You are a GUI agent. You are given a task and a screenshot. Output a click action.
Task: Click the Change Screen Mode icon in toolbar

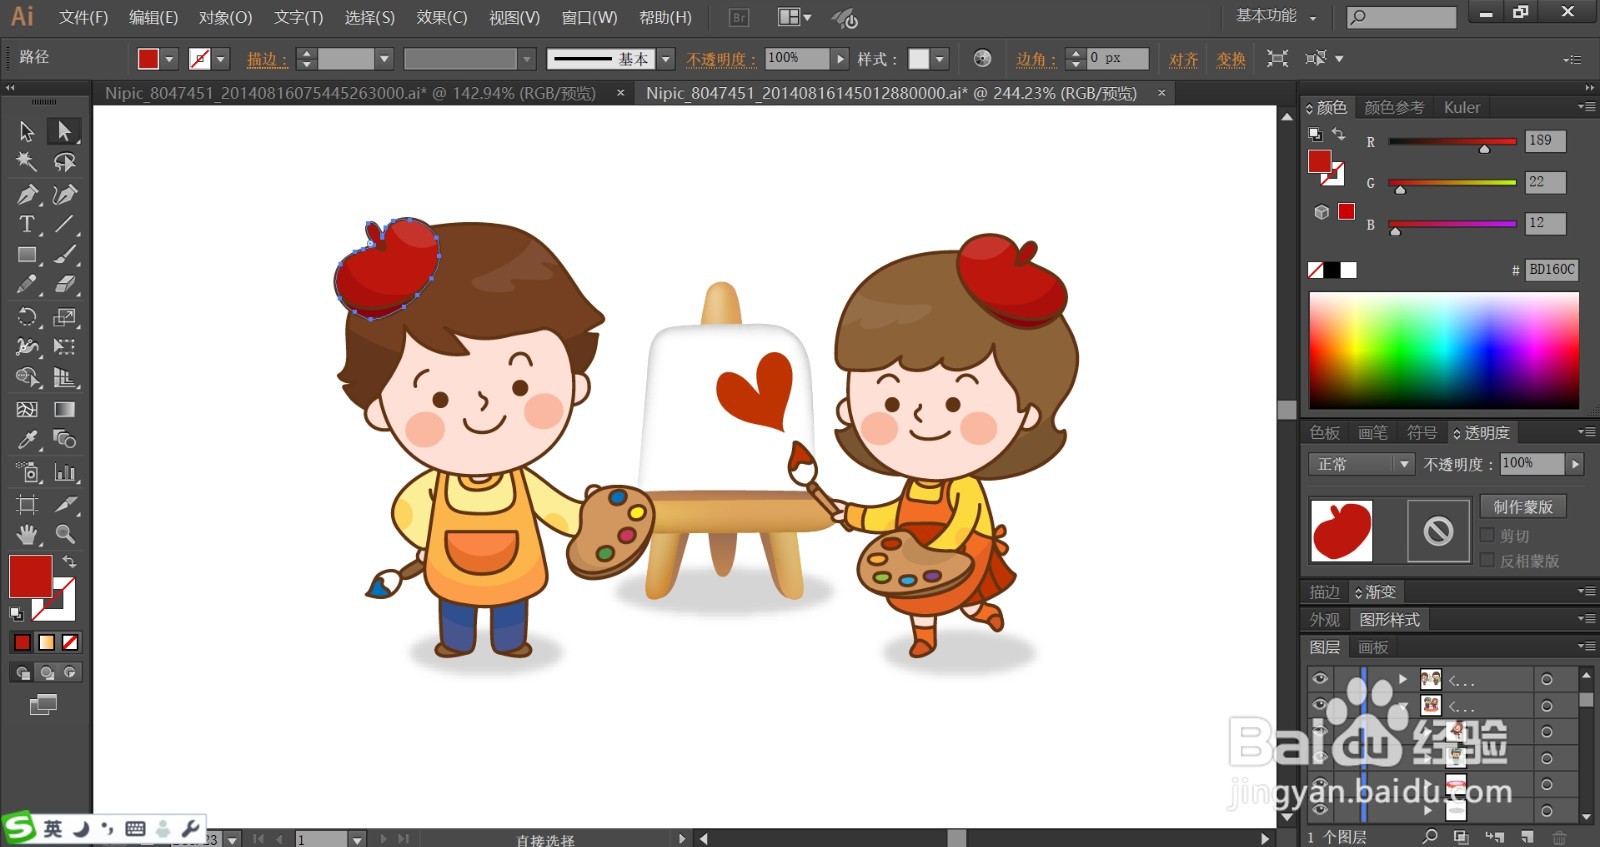(43, 705)
